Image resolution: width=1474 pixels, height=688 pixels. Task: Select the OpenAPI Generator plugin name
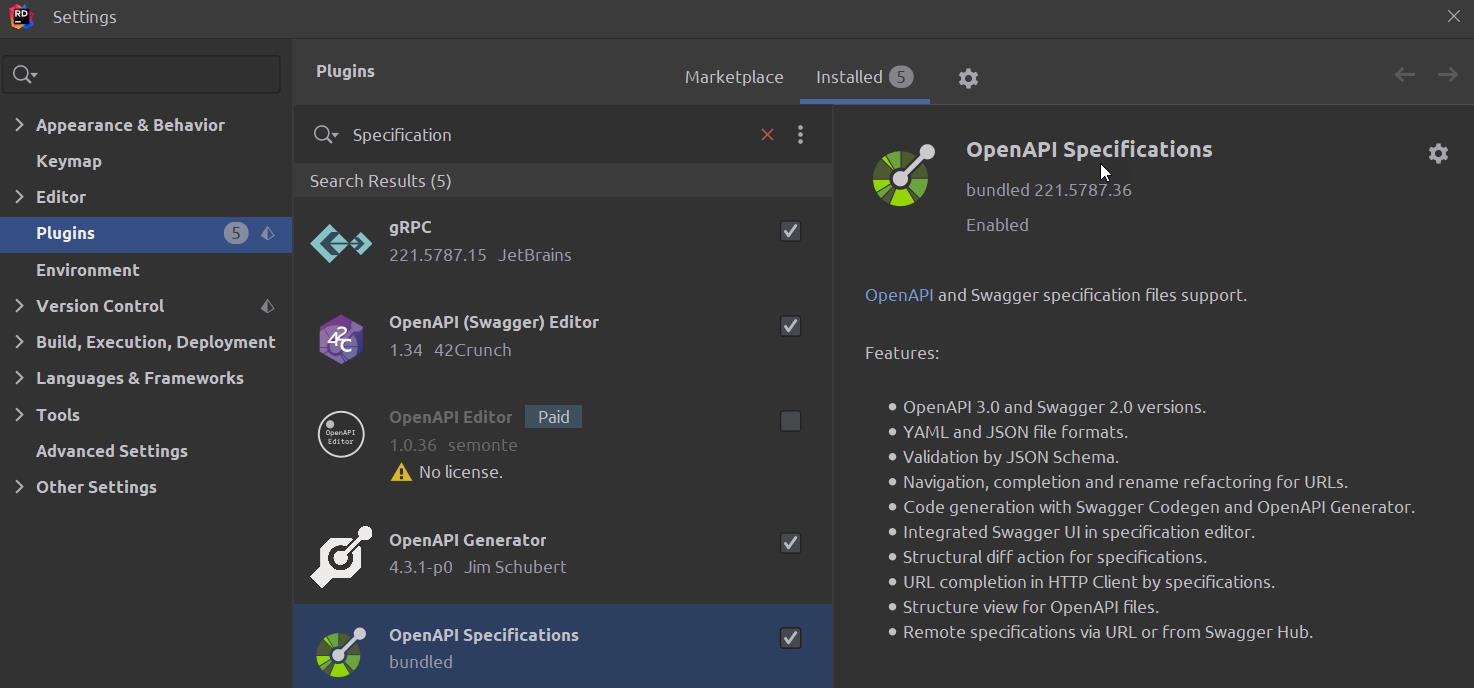(x=467, y=540)
